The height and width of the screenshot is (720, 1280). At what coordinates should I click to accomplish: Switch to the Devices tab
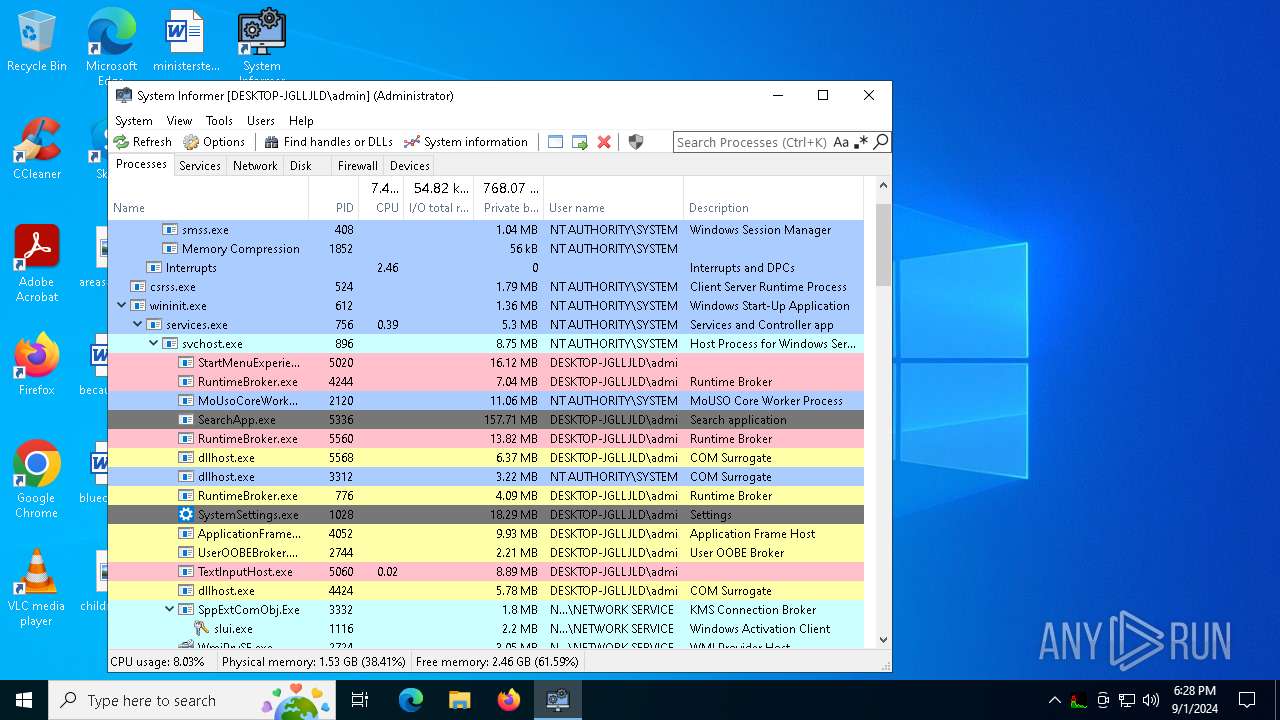click(x=410, y=166)
